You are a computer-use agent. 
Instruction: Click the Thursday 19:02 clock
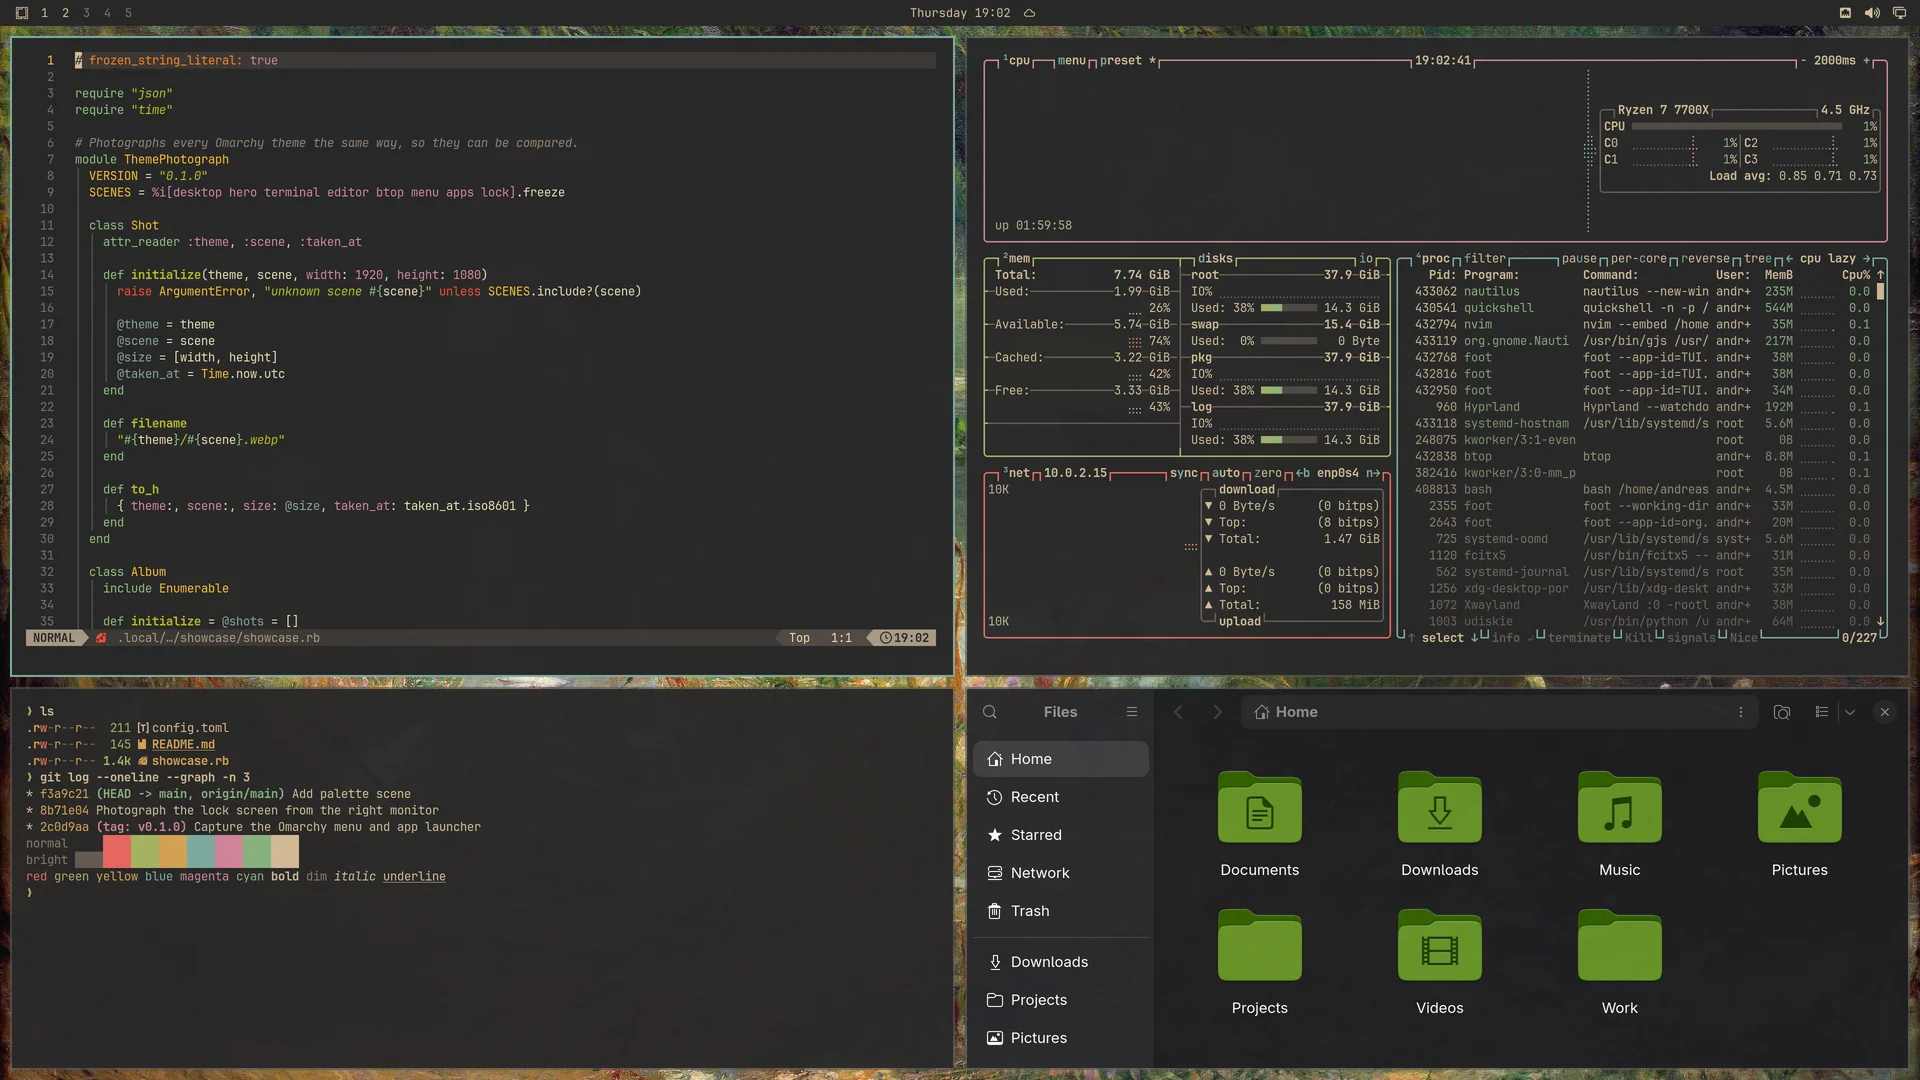pyautogui.click(x=960, y=13)
